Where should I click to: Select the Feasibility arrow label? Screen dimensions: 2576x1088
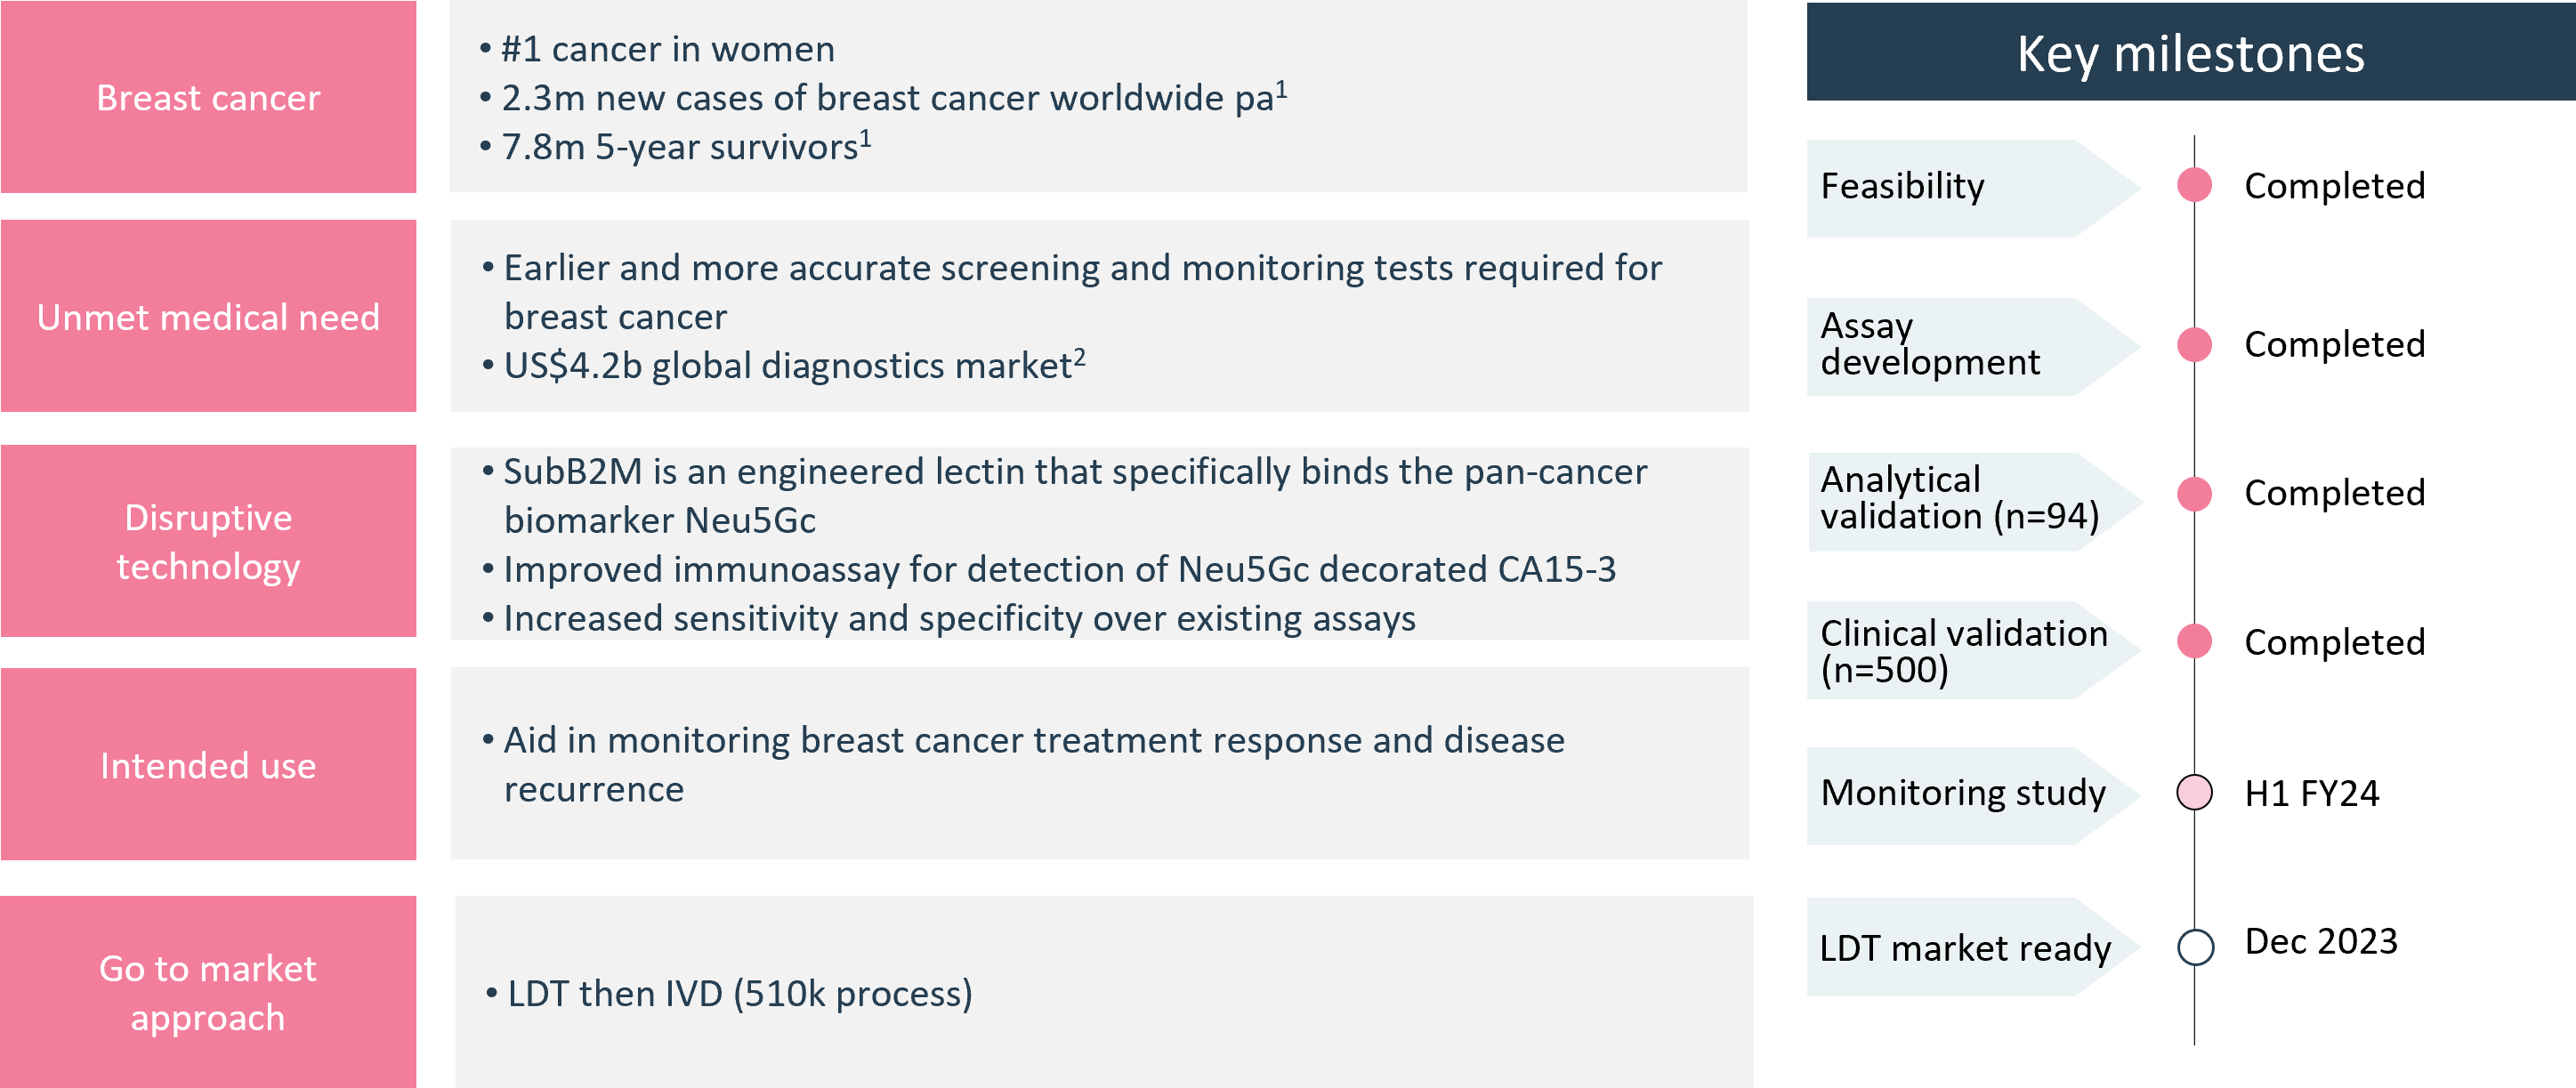[1973, 188]
